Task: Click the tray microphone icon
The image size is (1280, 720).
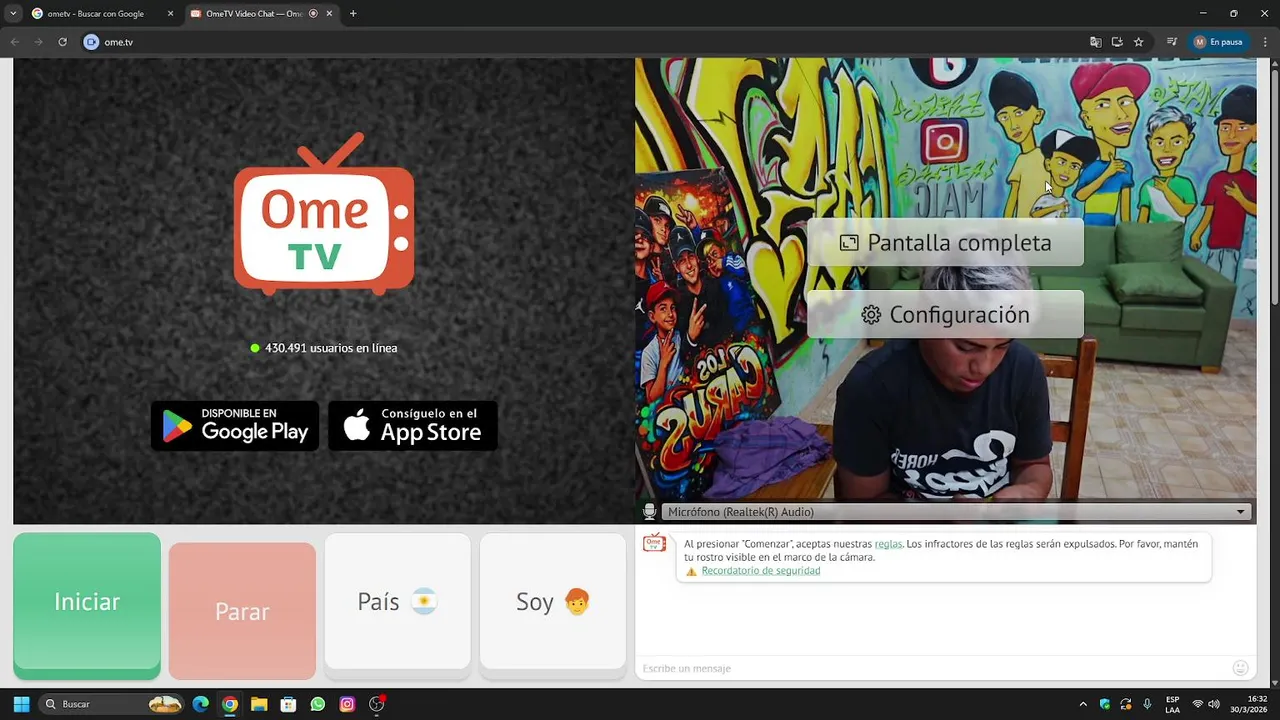Action: [1147, 704]
